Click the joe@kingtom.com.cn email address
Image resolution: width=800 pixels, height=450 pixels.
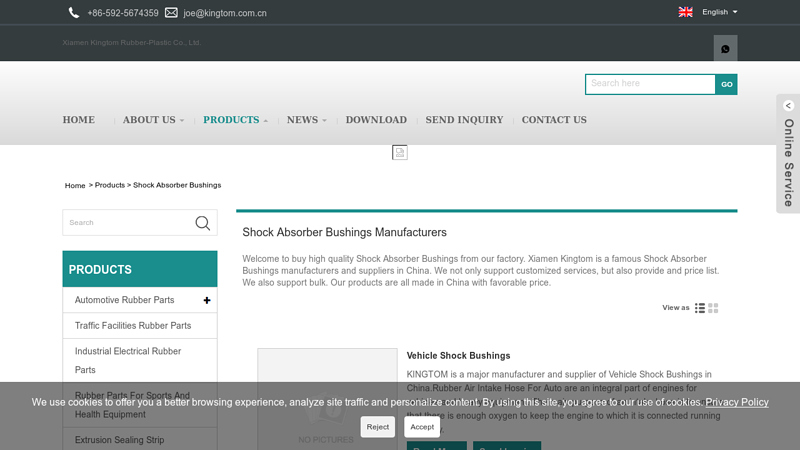pyautogui.click(x=225, y=13)
